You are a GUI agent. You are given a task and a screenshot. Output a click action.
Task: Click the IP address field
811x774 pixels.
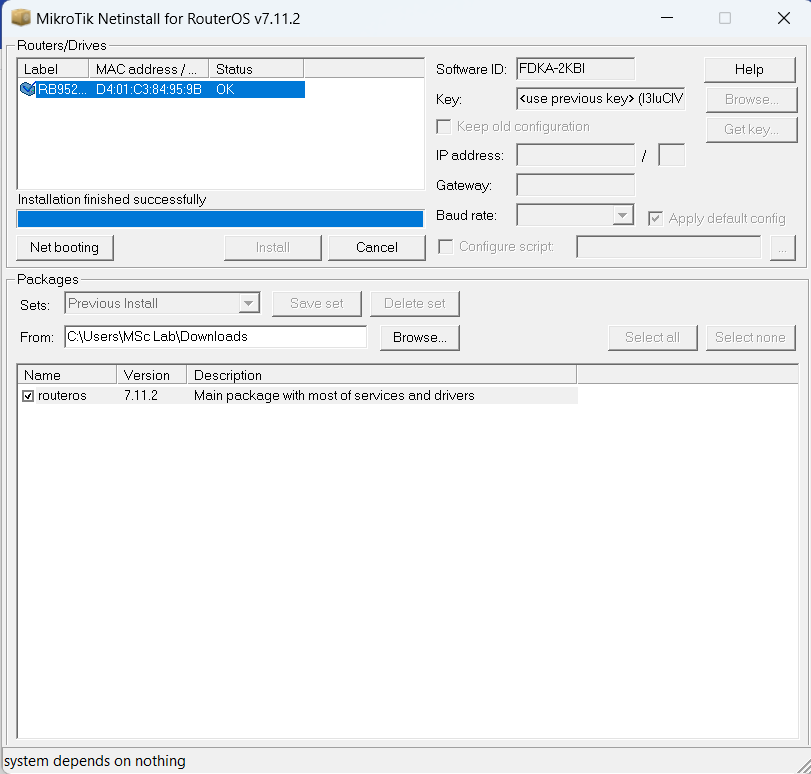coord(575,155)
